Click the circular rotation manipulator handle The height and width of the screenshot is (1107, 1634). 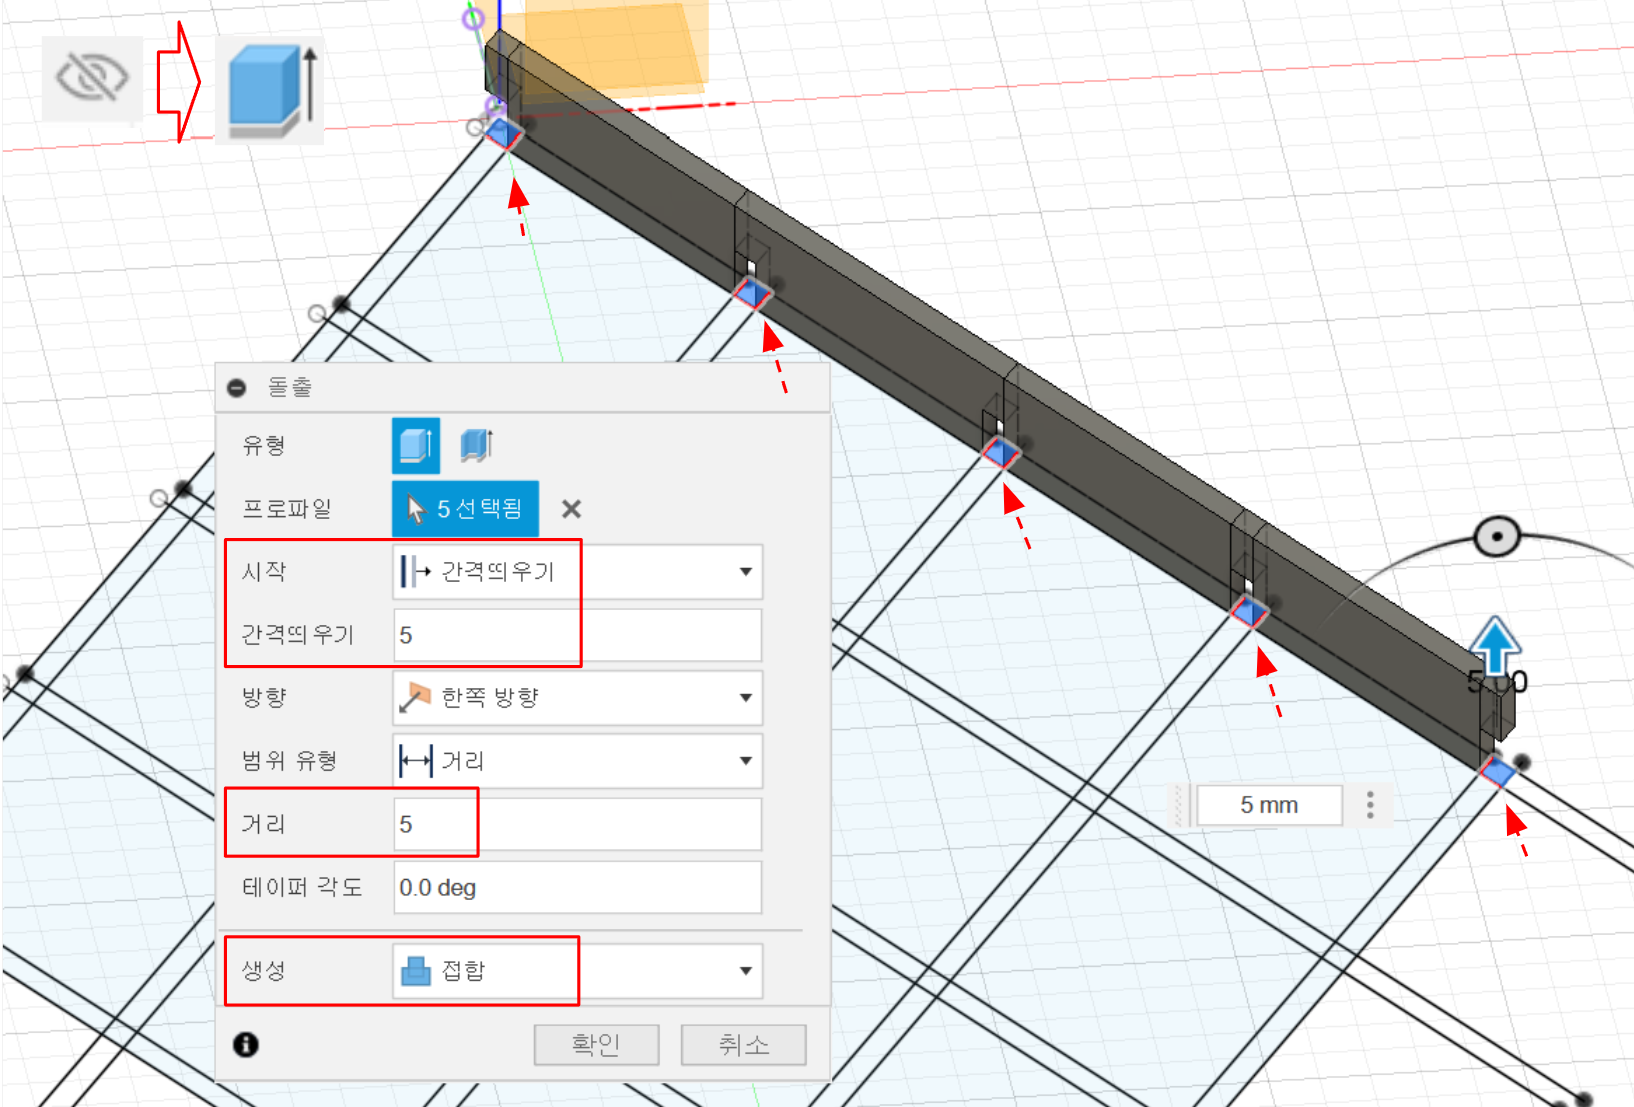[x=1496, y=537]
